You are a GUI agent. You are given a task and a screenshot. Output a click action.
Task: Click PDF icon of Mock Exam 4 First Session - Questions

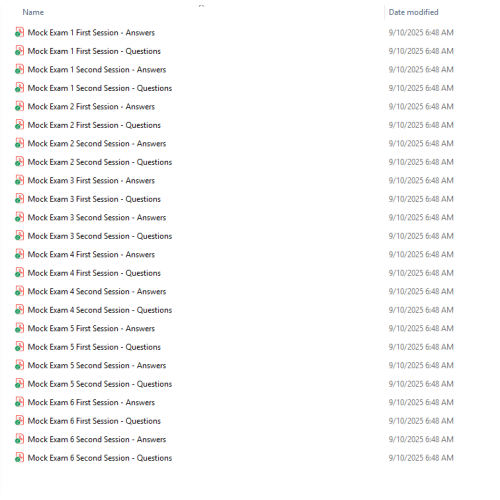coord(19,273)
